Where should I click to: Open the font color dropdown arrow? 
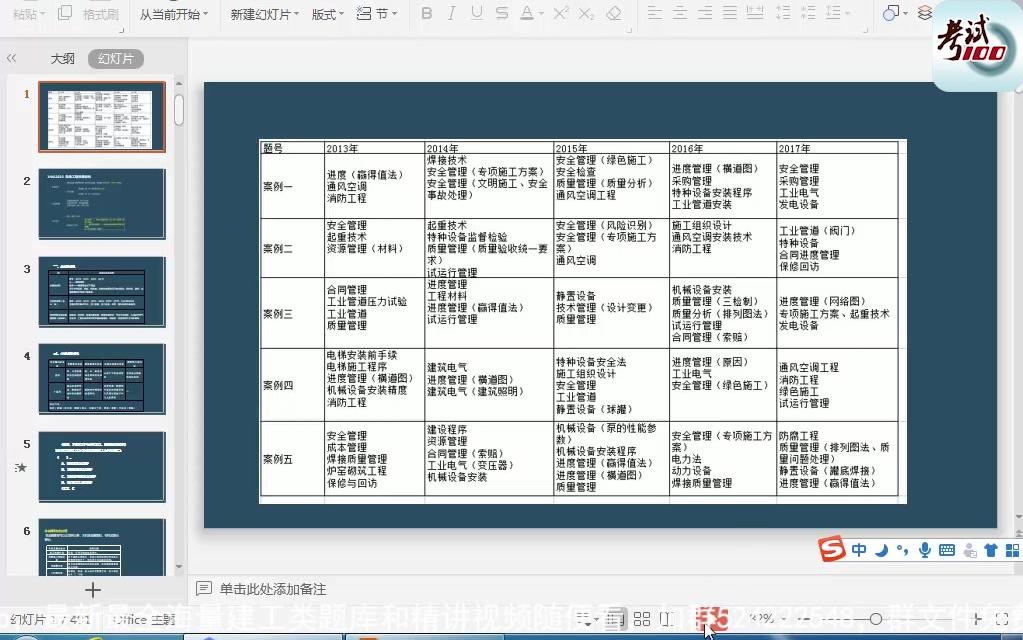click(x=541, y=13)
